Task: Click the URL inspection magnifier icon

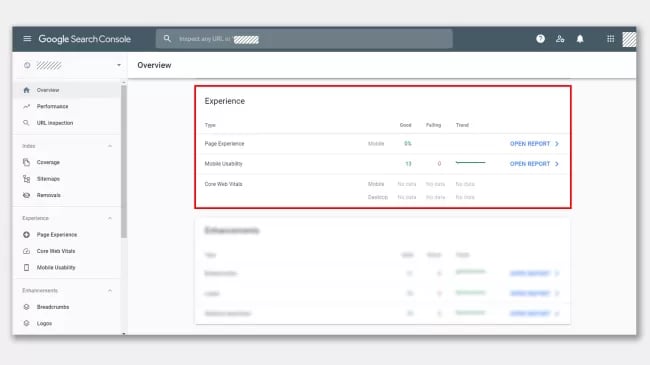Action: [26, 123]
